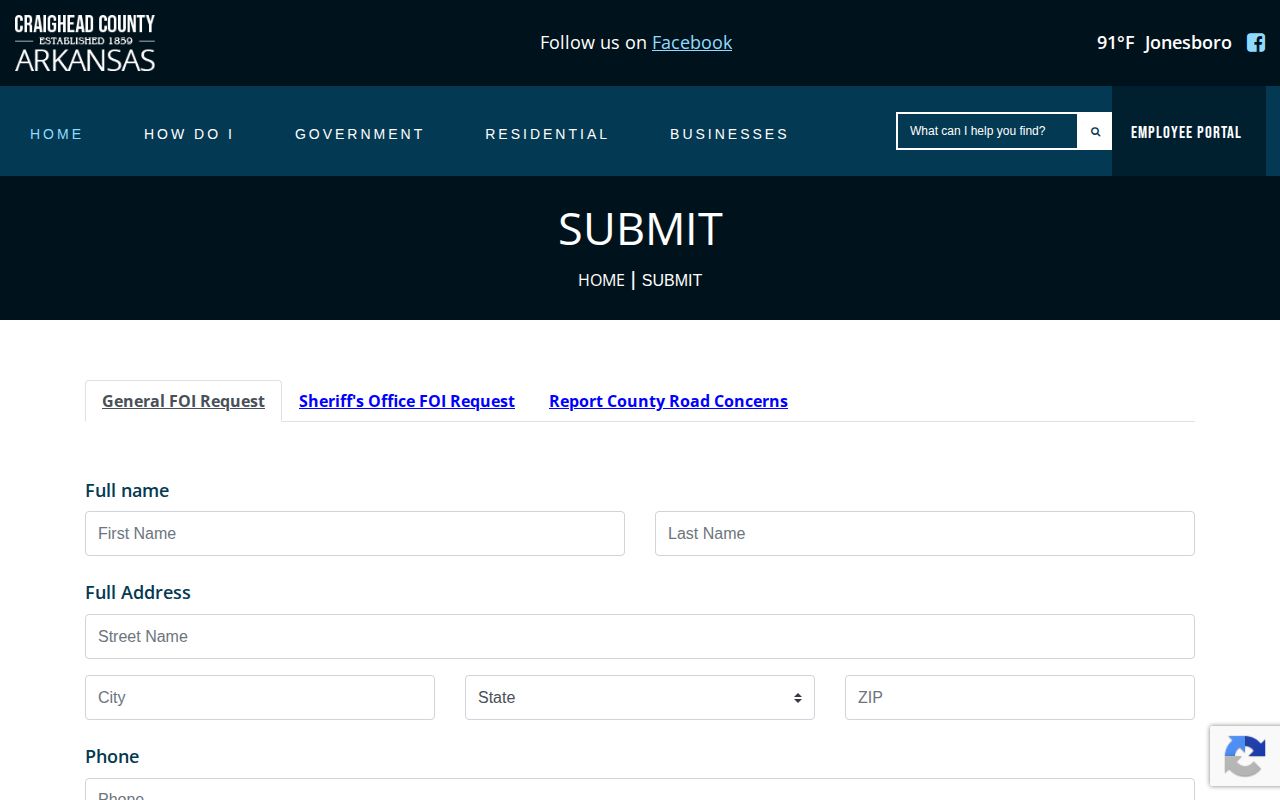Open the BUSINESSES menu
This screenshot has height=800, width=1280.
729,134
